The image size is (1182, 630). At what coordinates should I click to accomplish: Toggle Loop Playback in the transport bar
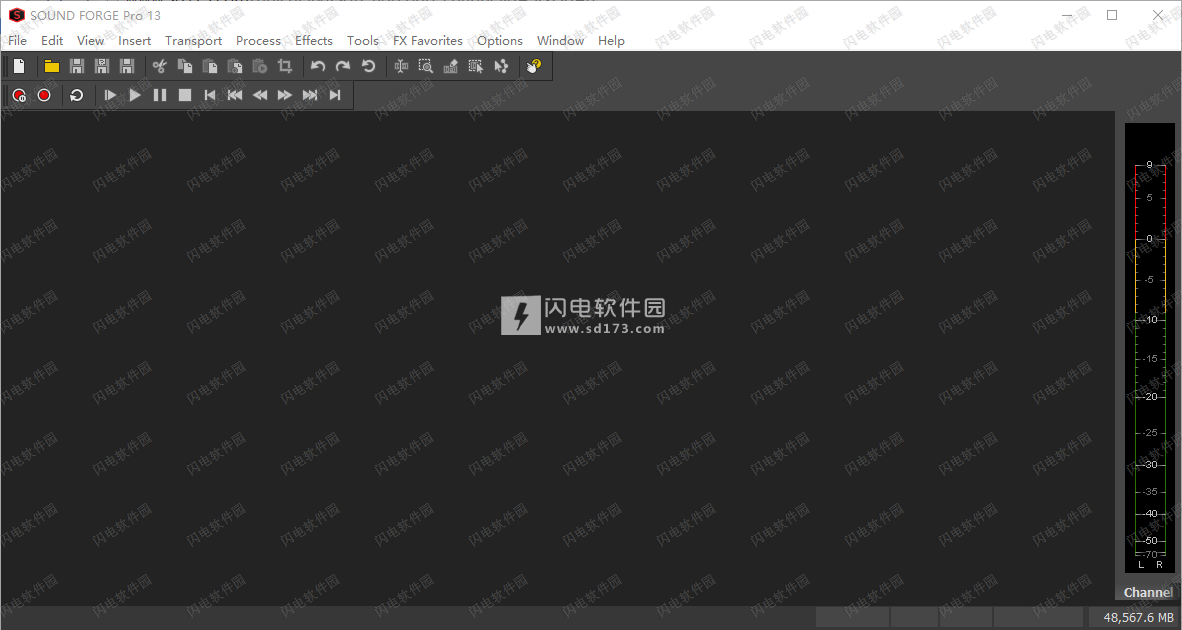(76, 95)
